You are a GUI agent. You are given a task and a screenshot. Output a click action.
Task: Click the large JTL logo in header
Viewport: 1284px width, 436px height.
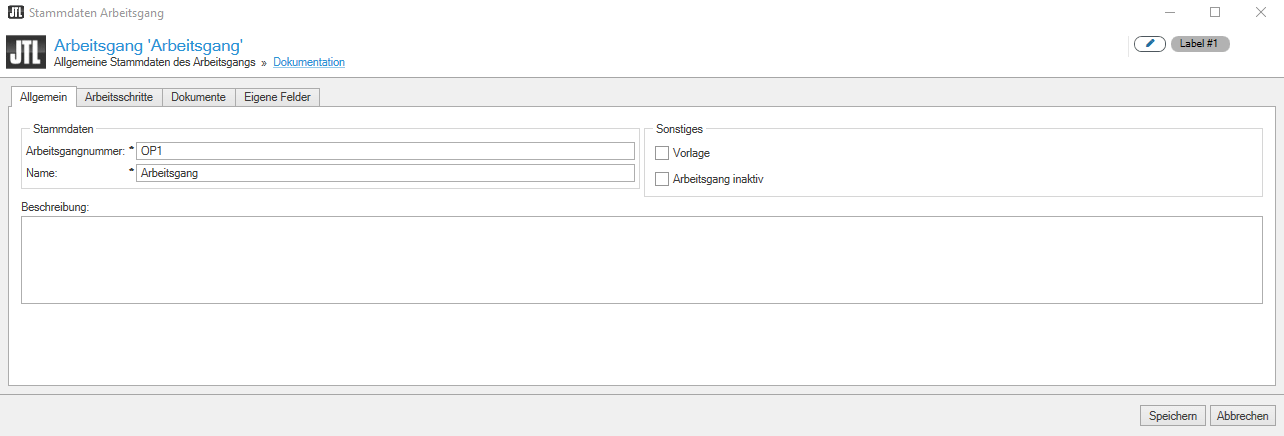25,52
